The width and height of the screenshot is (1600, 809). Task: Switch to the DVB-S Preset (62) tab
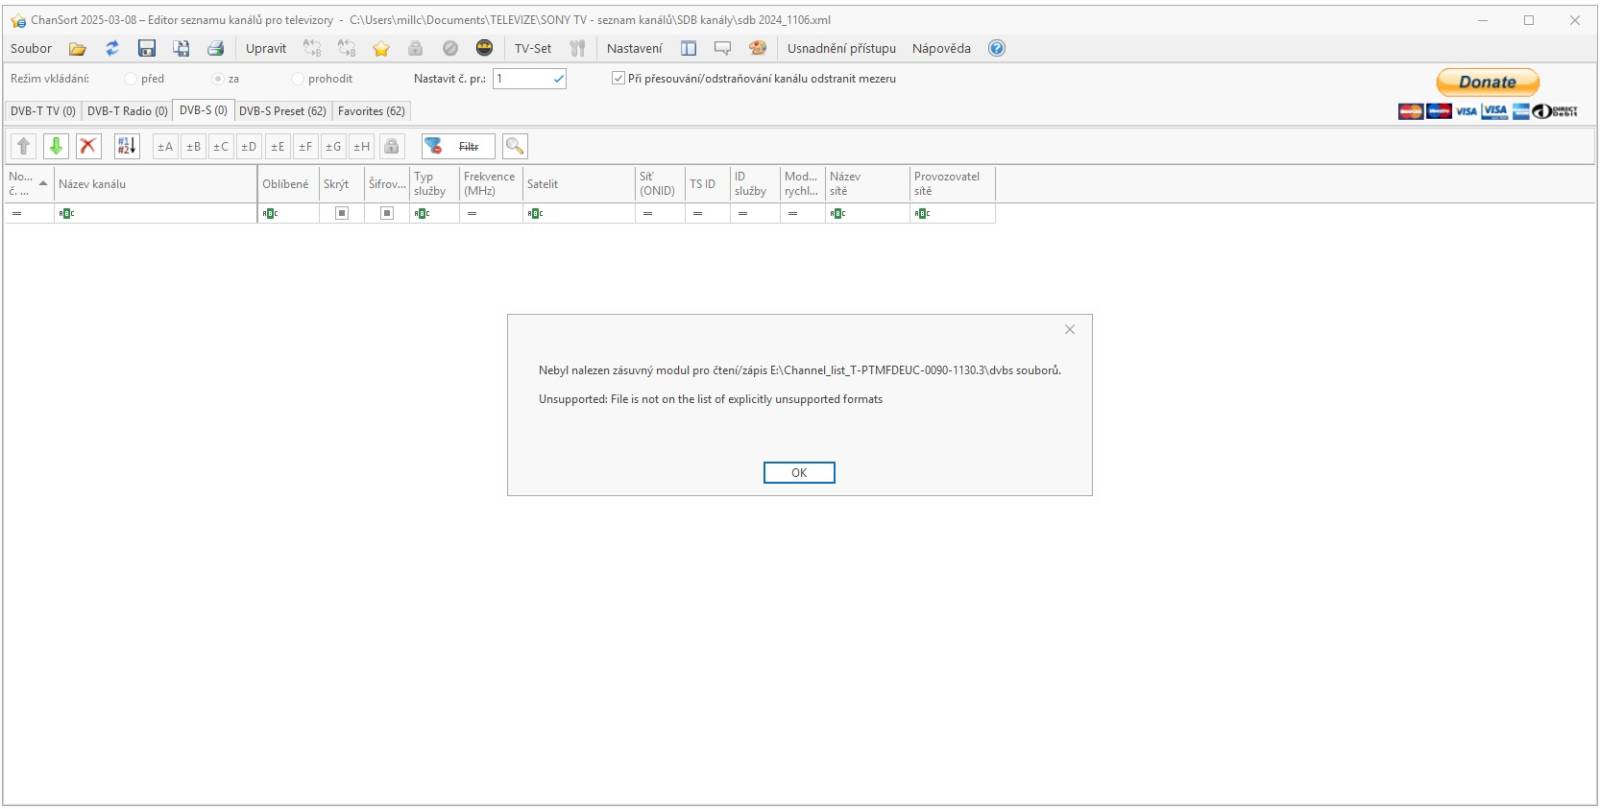282,111
